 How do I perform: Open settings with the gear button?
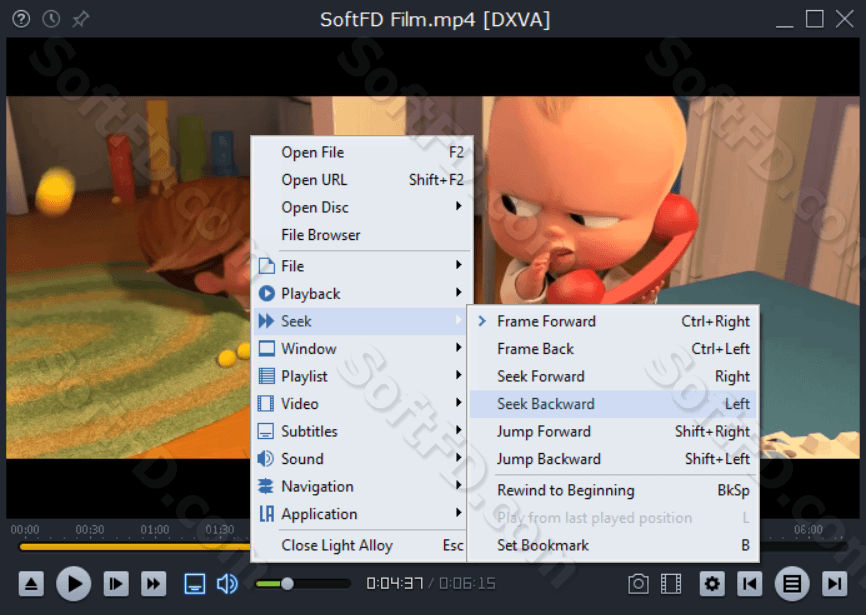[712, 584]
